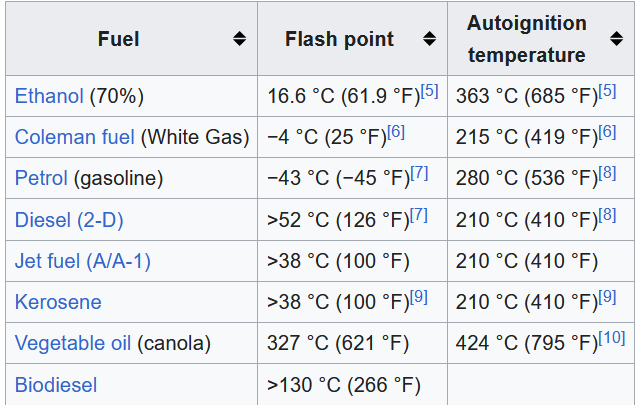635x405 pixels.
Task: Open the Diesel (2-D) link
Action: [69, 220]
